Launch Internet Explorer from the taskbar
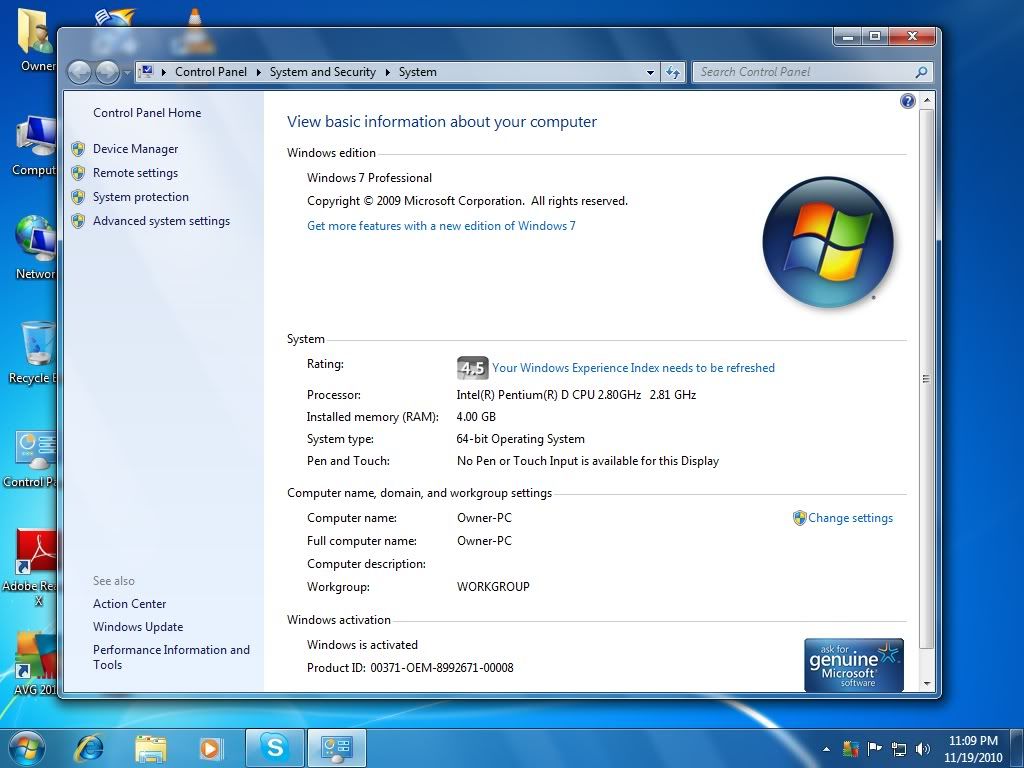This screenshot has width=1024, height=768. (89, 748)
